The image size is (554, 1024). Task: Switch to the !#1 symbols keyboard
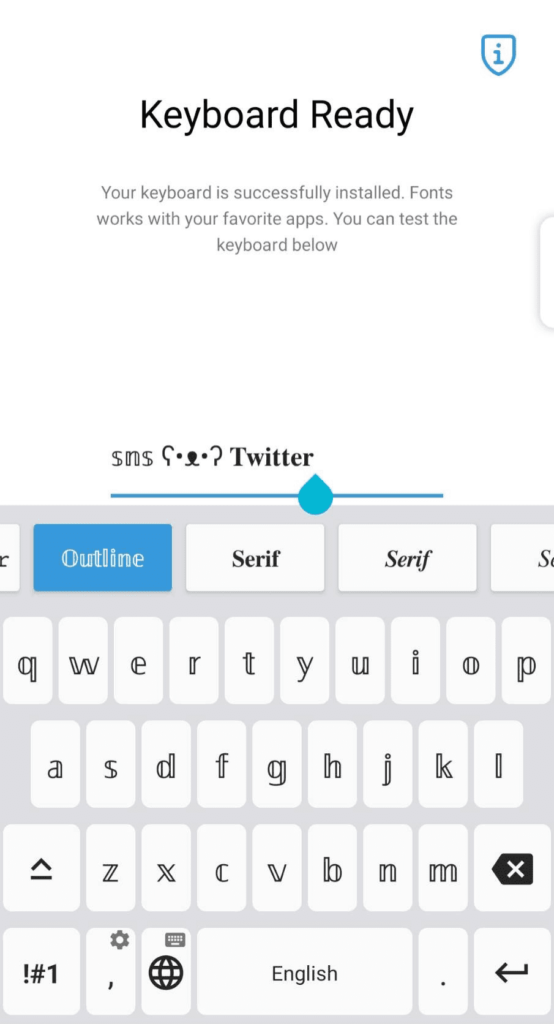42,972
